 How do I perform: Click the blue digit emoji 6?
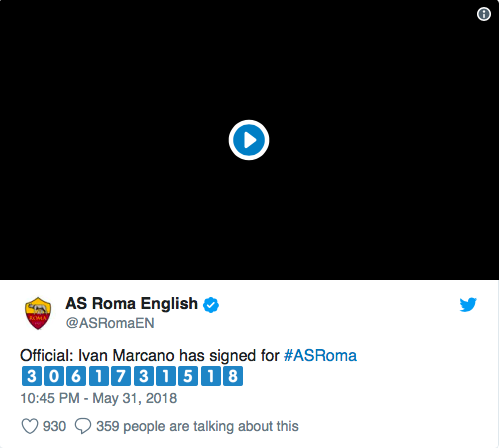coord(76,376)
